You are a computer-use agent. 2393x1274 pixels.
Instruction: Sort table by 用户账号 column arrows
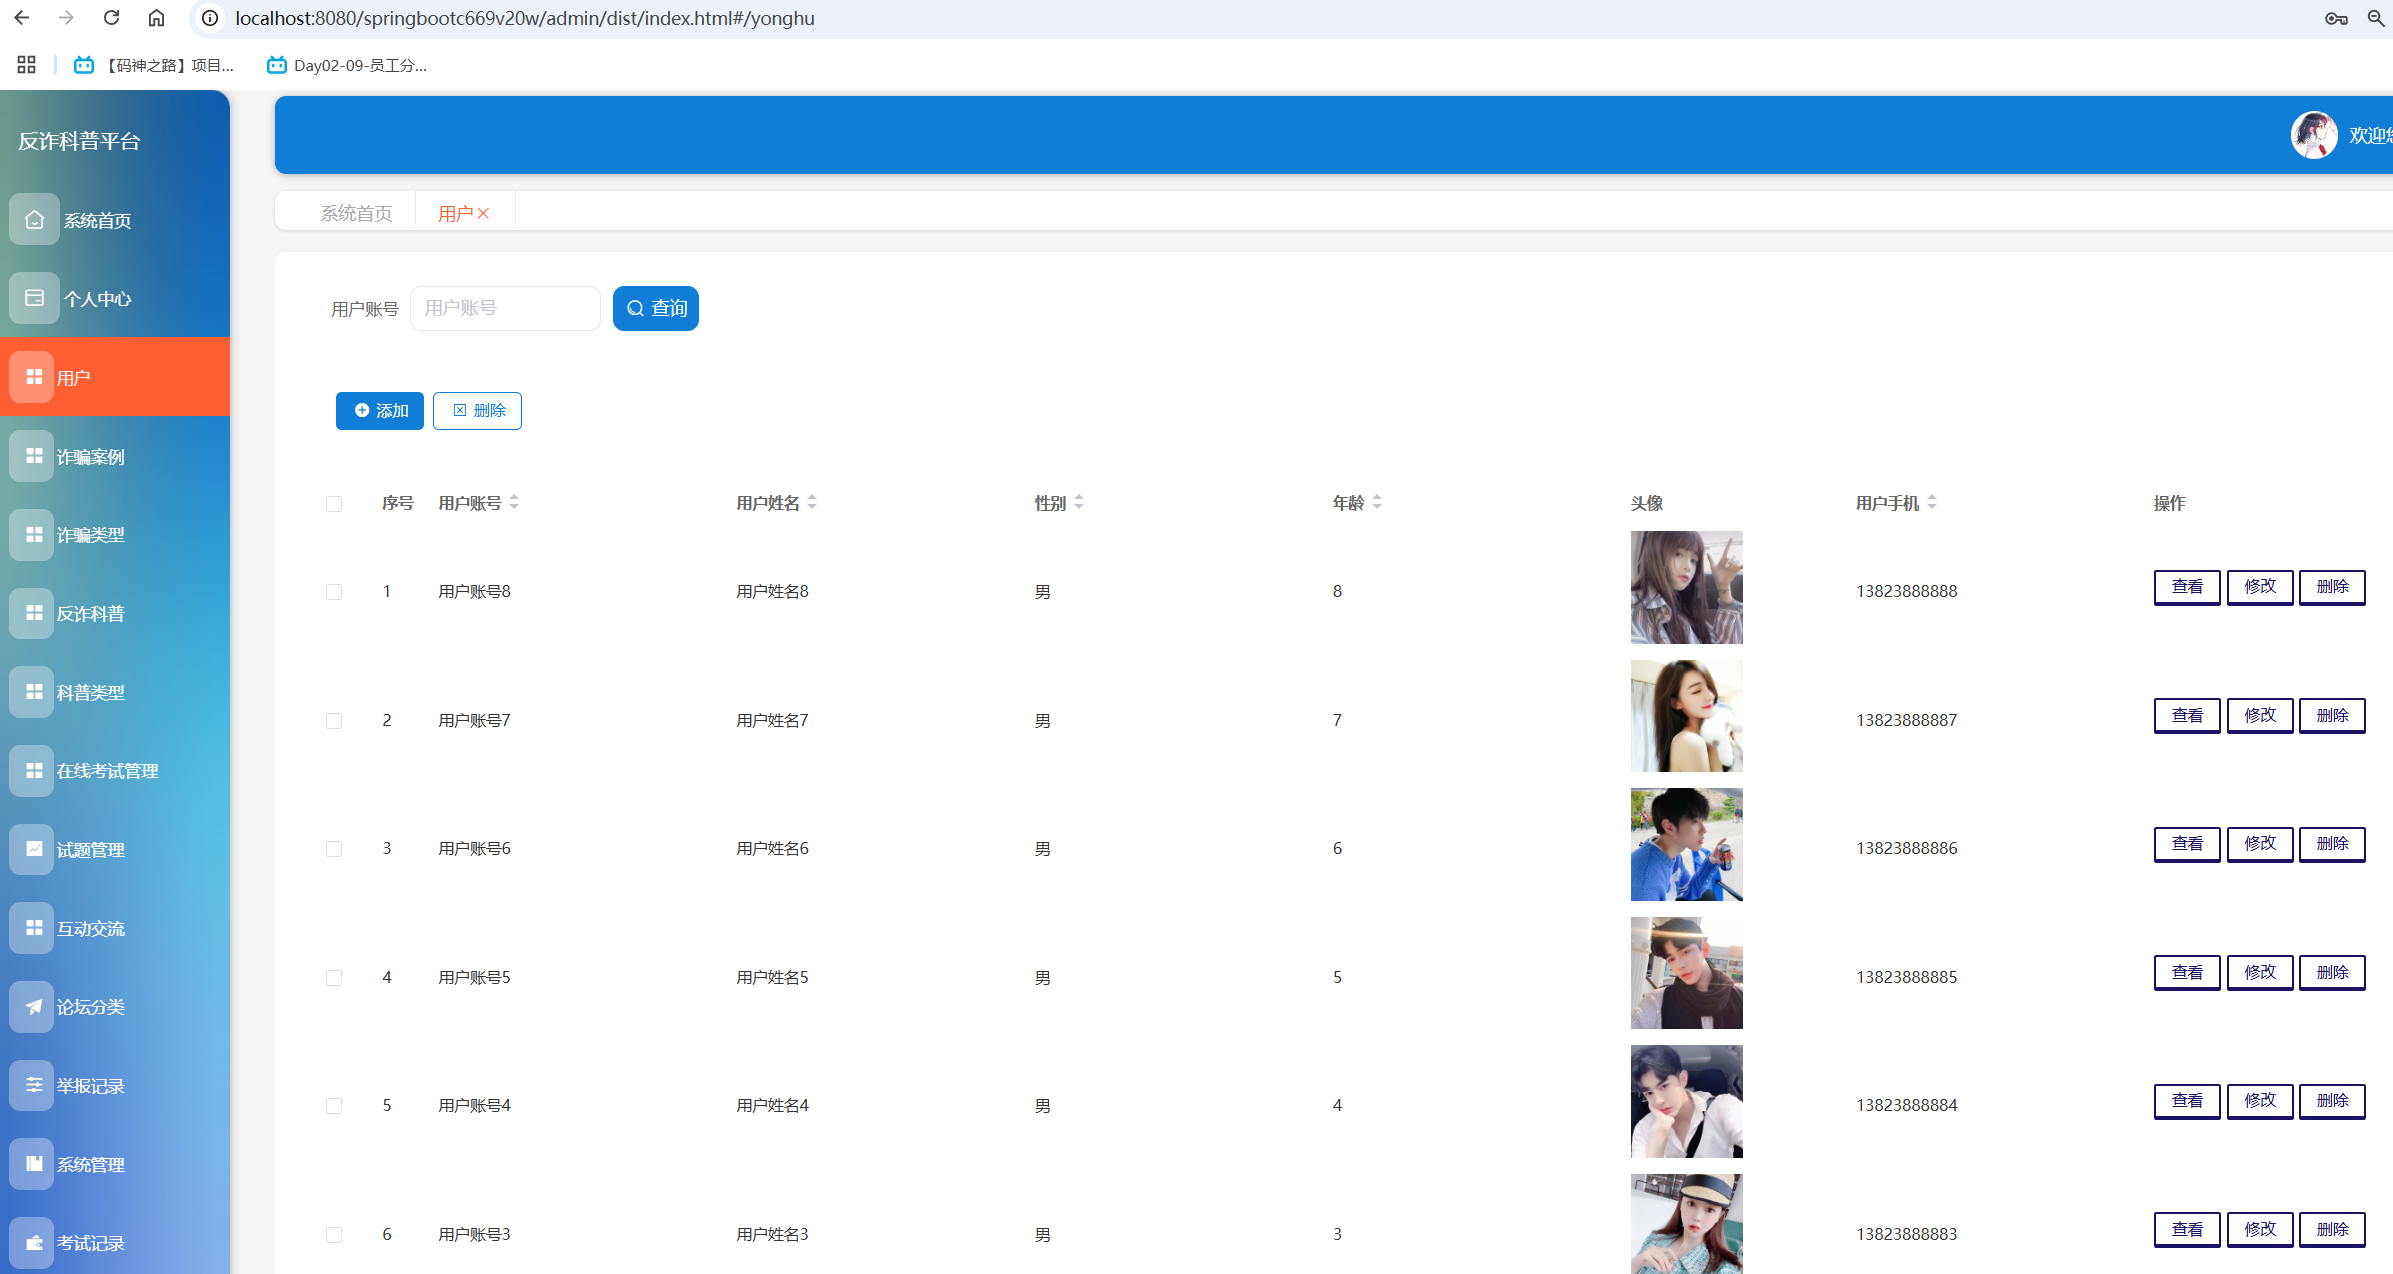pos(514,502)
